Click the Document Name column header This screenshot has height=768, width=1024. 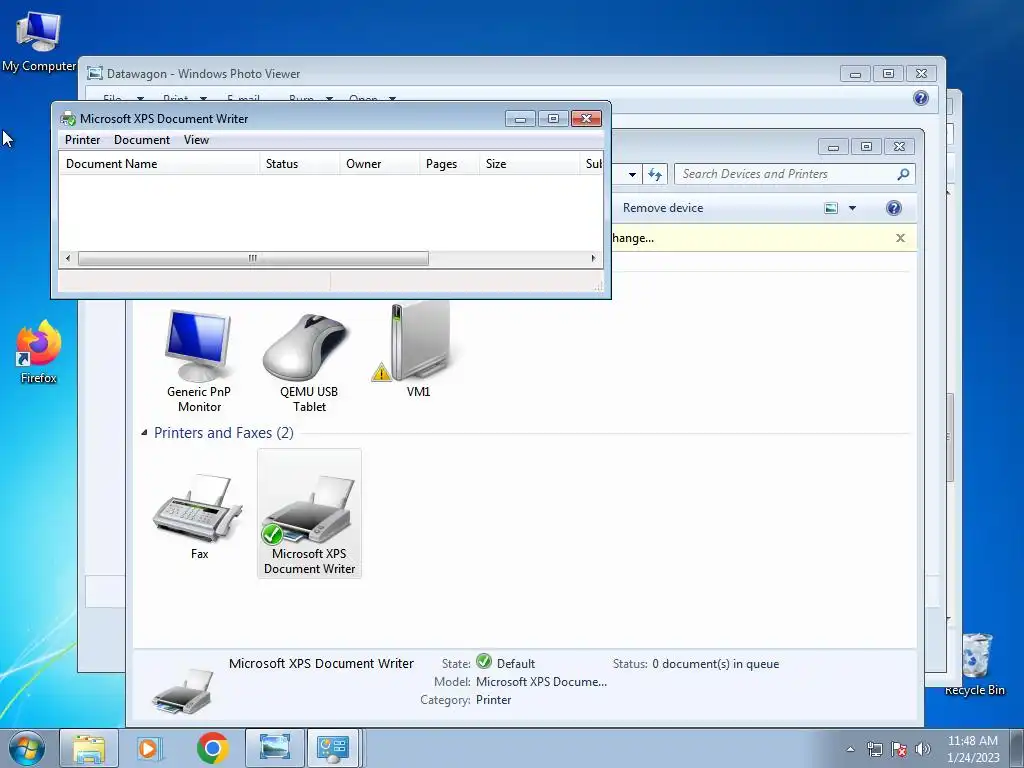tap(159, 164)
